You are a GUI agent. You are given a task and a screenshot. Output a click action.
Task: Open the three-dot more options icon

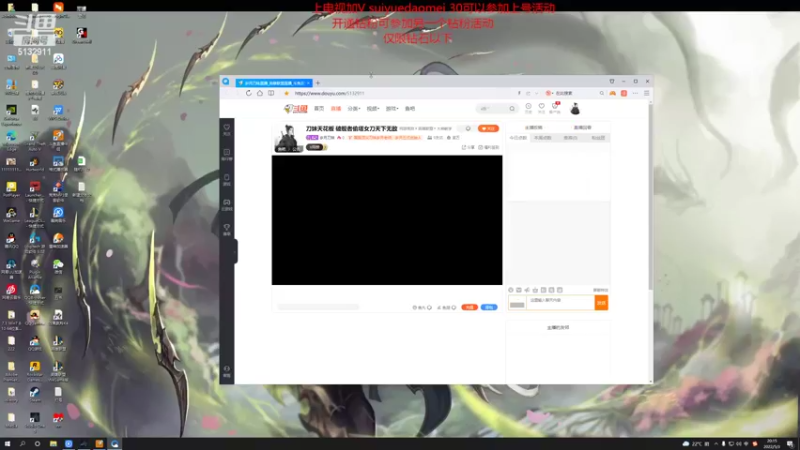tap(635, 93)
